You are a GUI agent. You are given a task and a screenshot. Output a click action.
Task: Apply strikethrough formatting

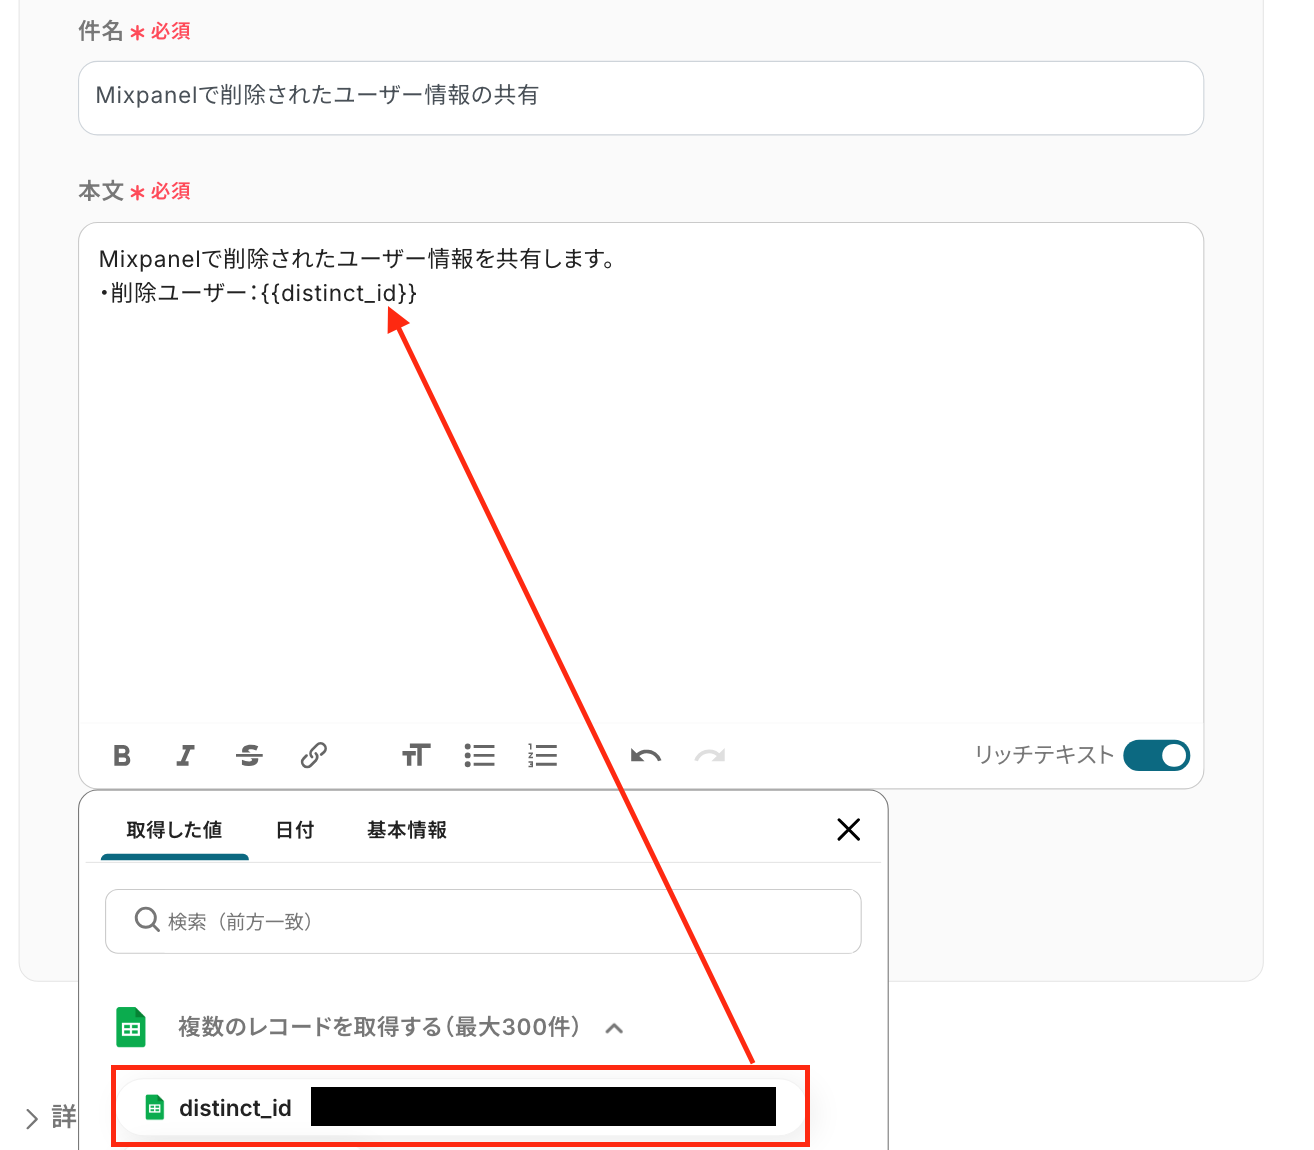click(x=249, y=756)
